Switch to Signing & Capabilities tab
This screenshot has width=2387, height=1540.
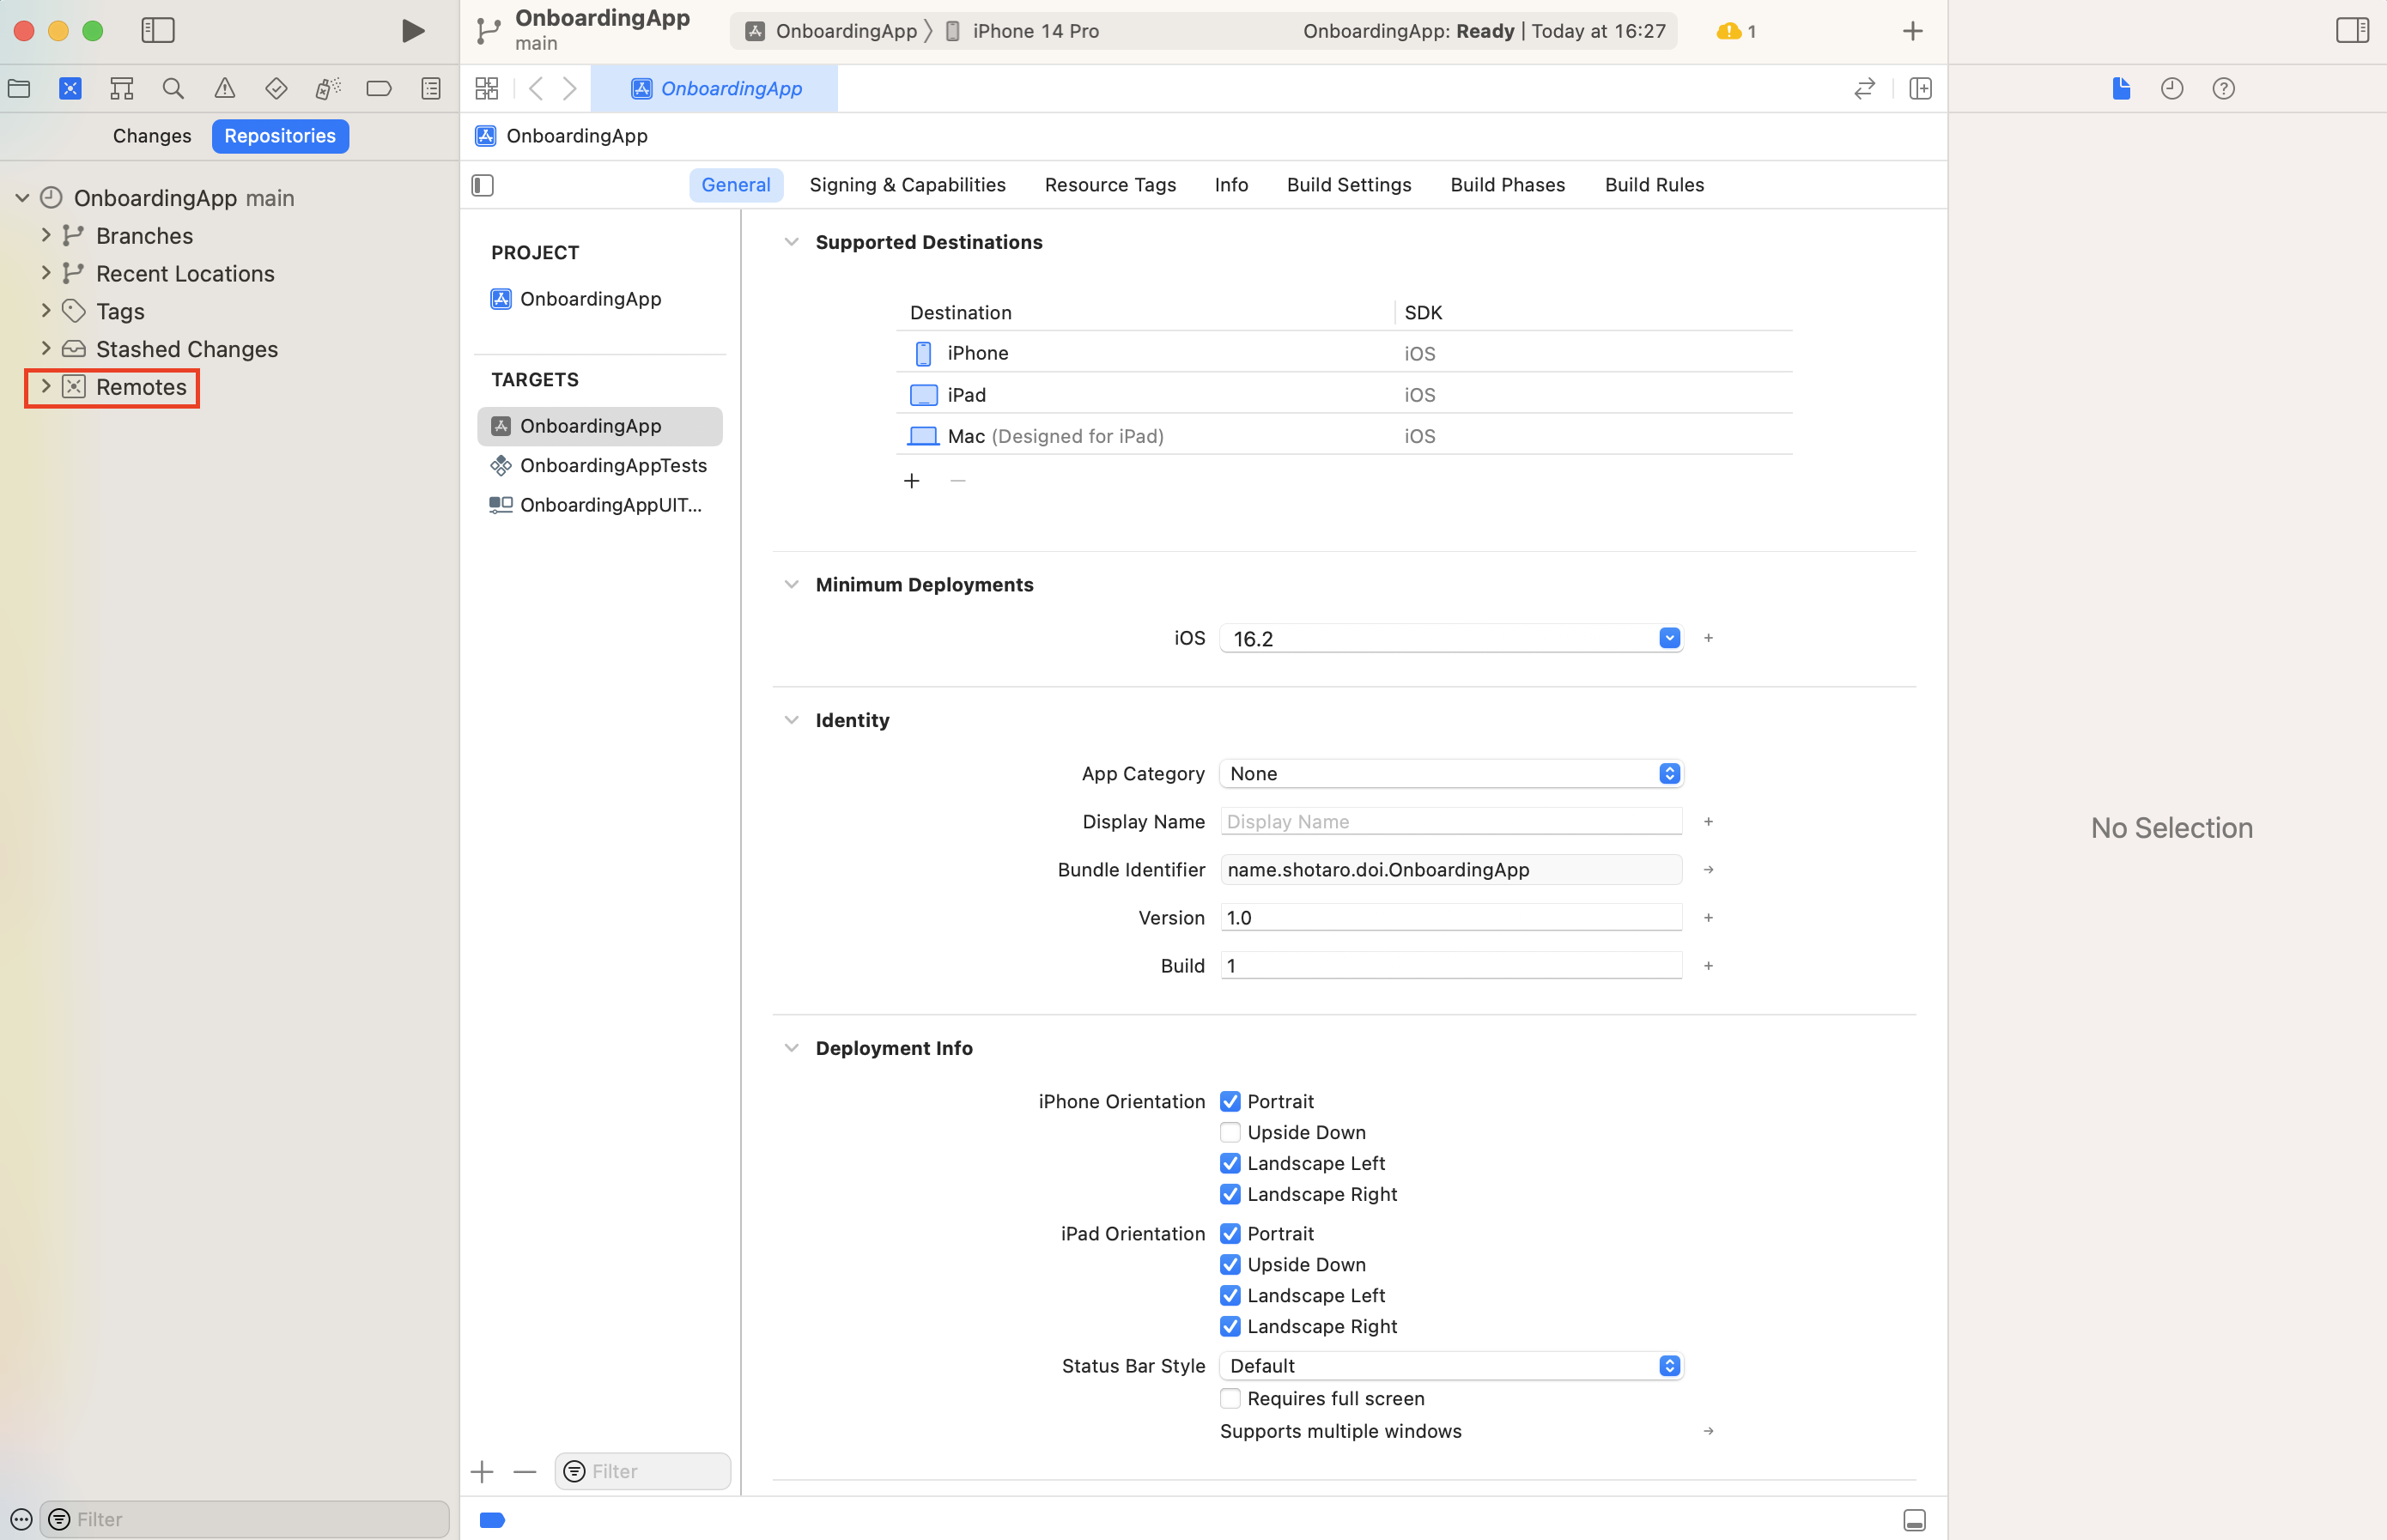(x=907, y=184)
